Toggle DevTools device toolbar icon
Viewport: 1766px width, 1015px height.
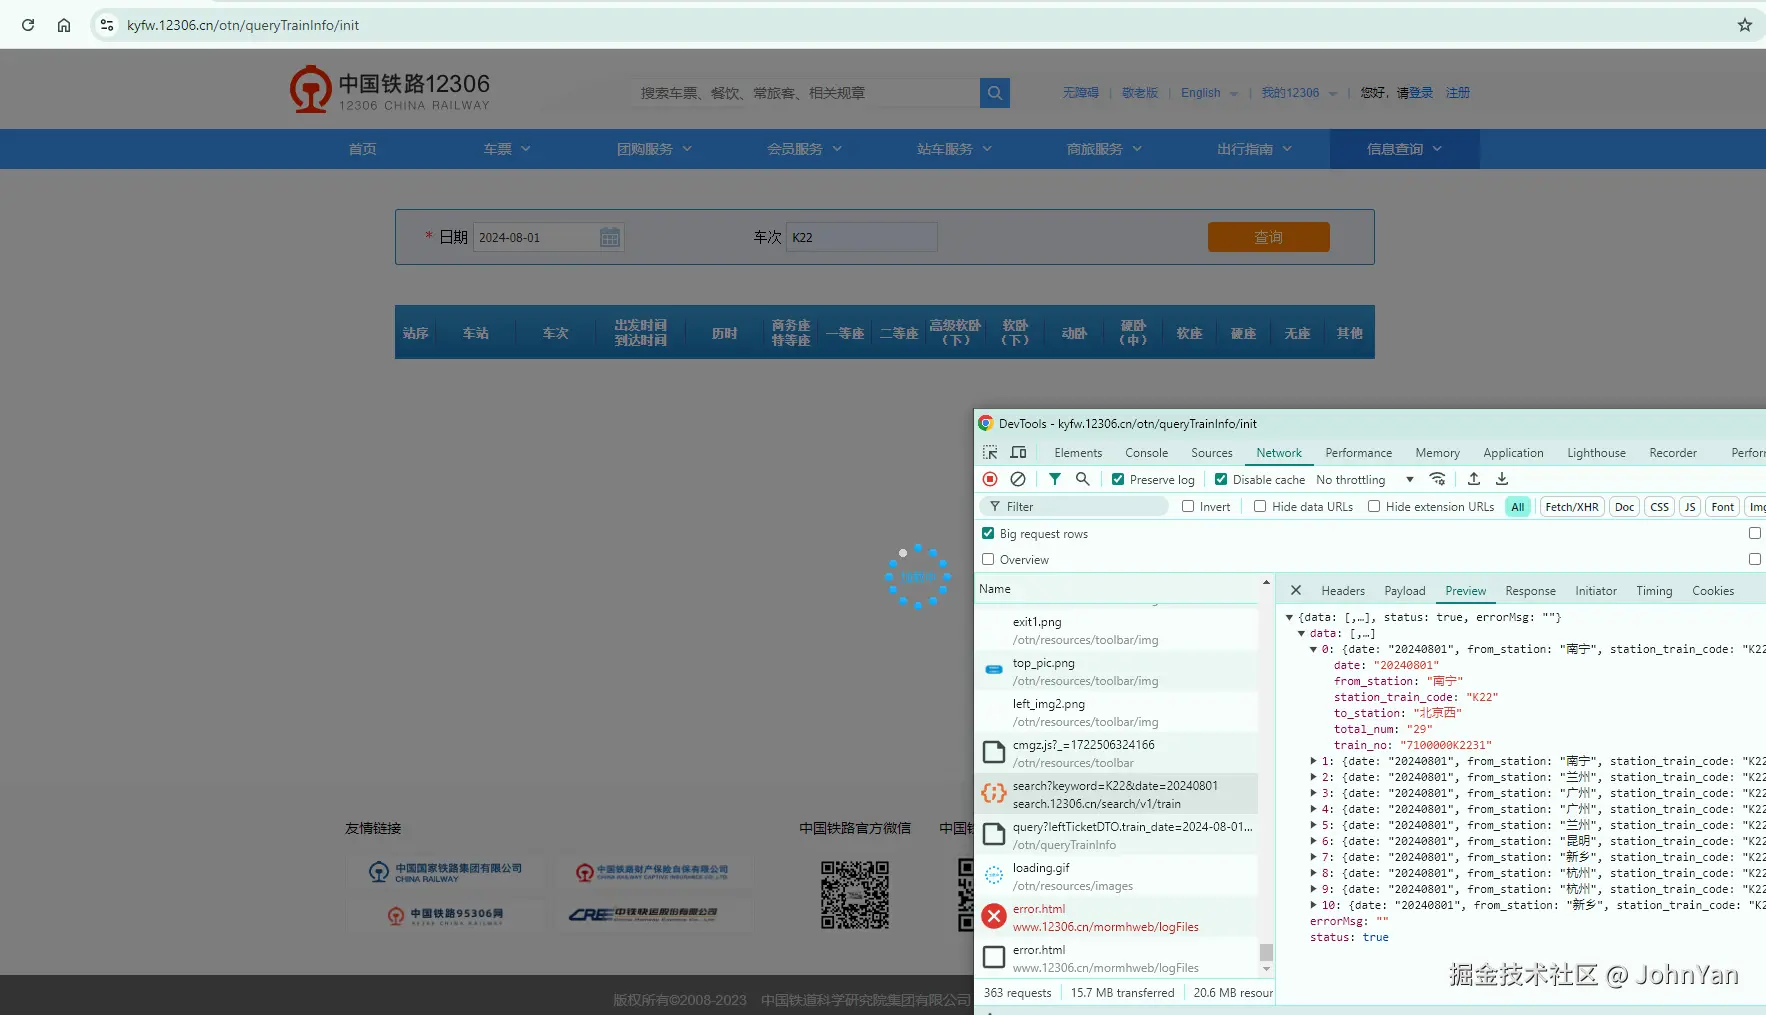(x=1018, y=453)
